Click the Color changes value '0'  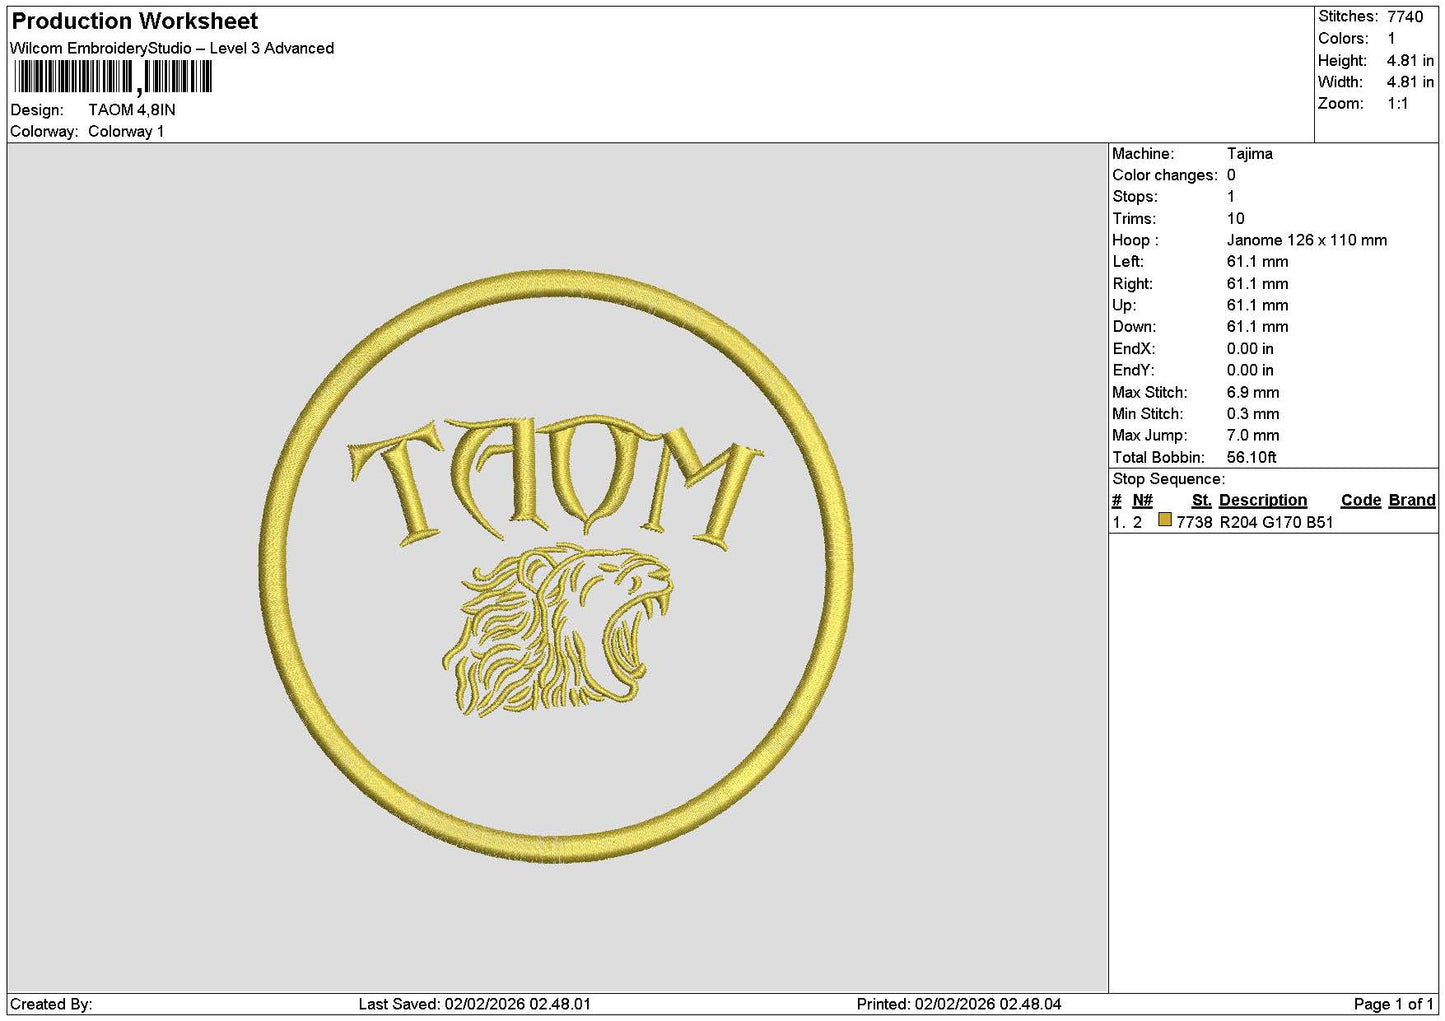pos(1231,175)
